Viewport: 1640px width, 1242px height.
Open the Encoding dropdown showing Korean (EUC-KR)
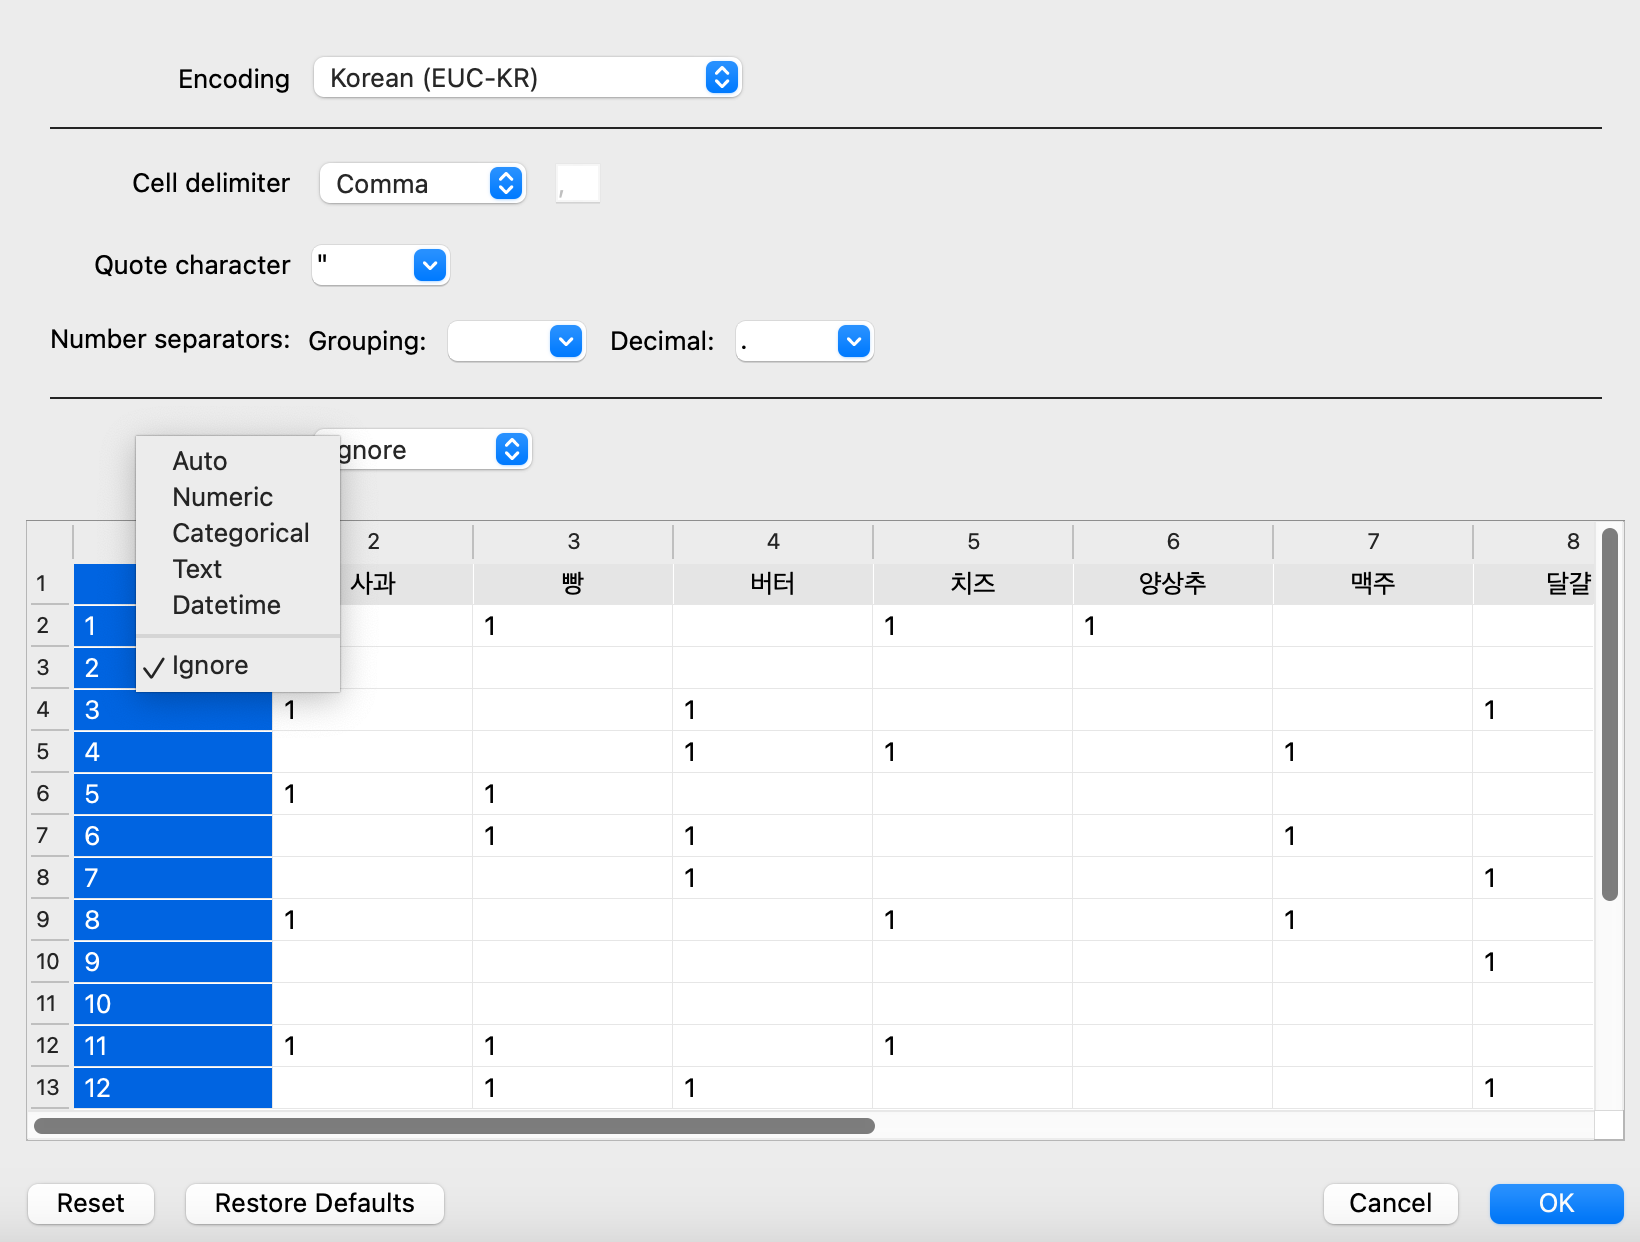click(527, 78)
